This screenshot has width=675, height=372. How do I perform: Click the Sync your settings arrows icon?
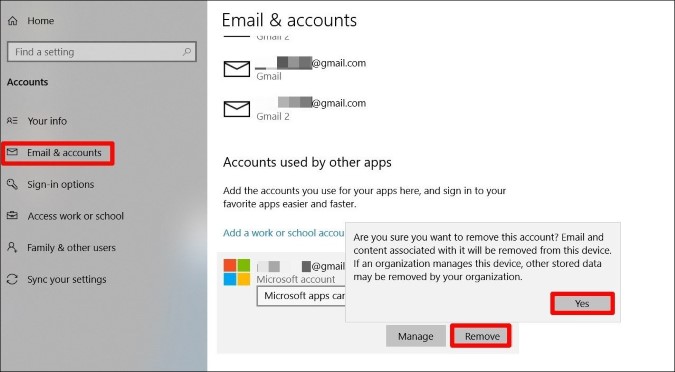[12, 279]
